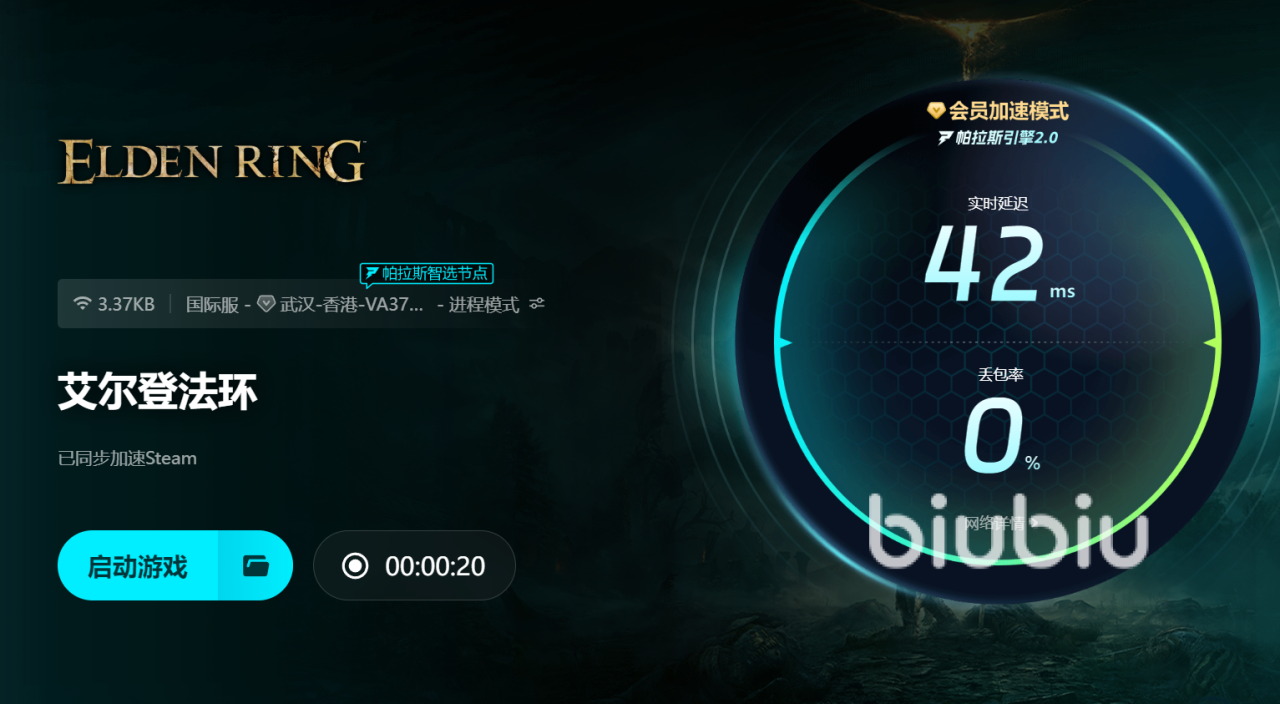Click the 已同步加速Steam status text

(127, 459)
